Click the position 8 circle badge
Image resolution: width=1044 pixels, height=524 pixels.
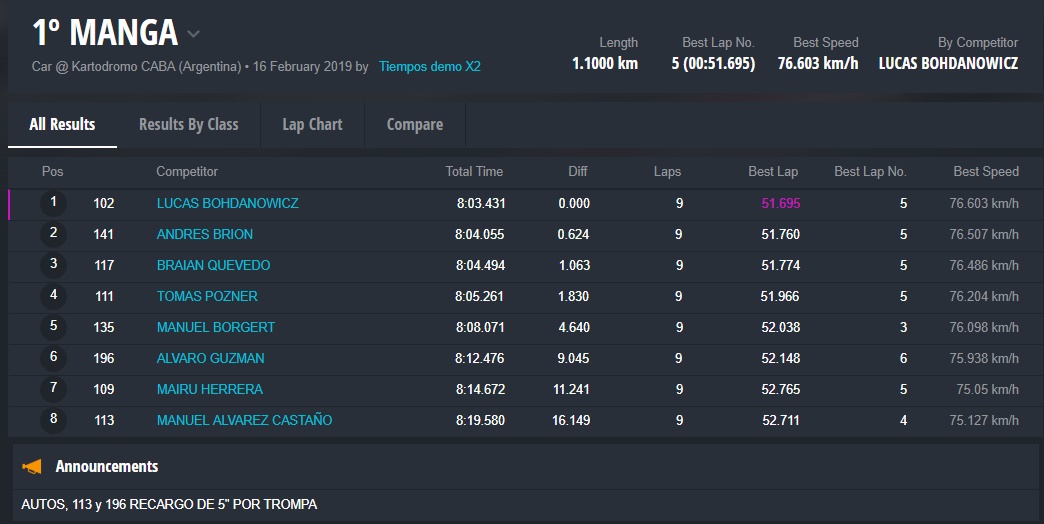(53, 420)
